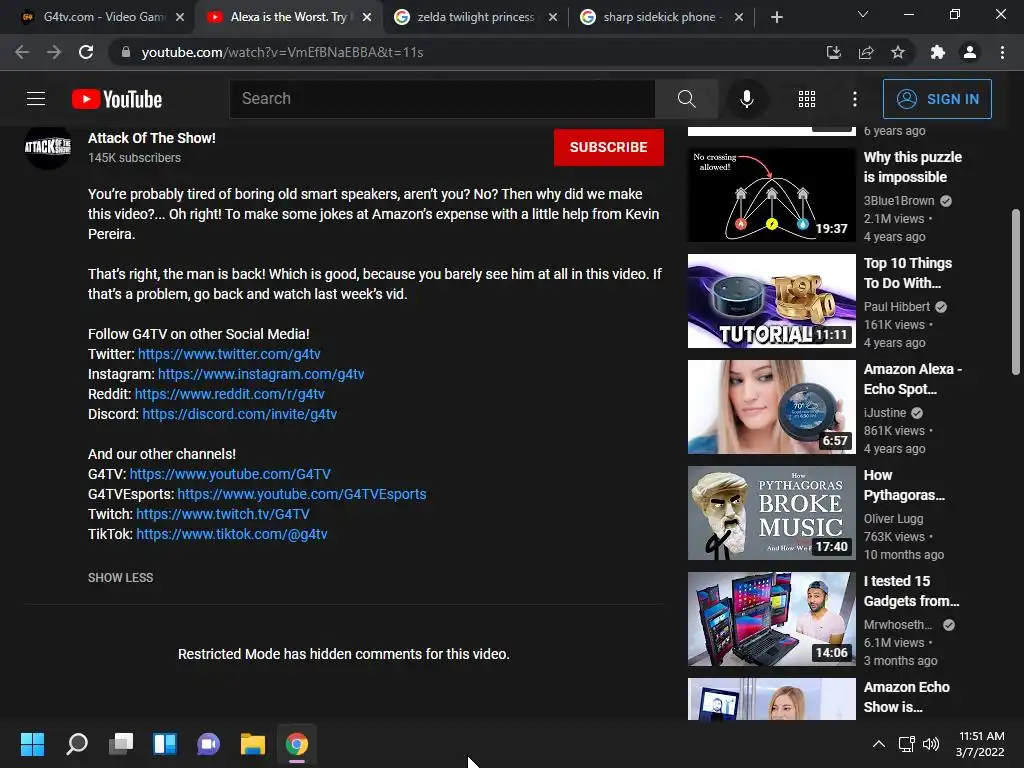This screenshot has height=768, width=1024.
Task: Open Widgets from the taskbar
Action: (x=165, y=744)
